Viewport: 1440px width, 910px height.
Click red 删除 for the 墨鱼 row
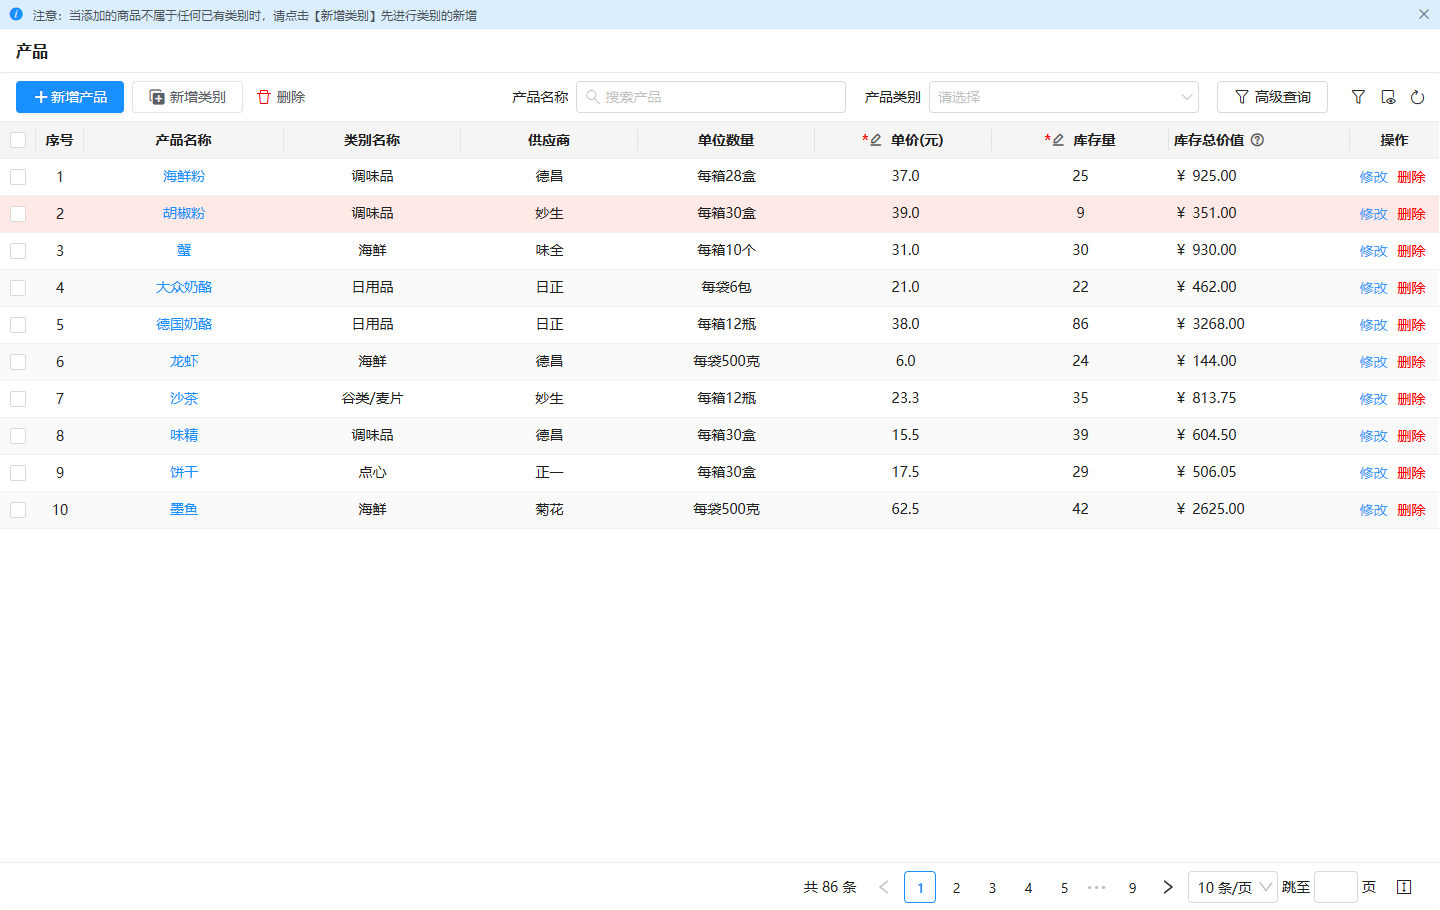pos(1411,510)
